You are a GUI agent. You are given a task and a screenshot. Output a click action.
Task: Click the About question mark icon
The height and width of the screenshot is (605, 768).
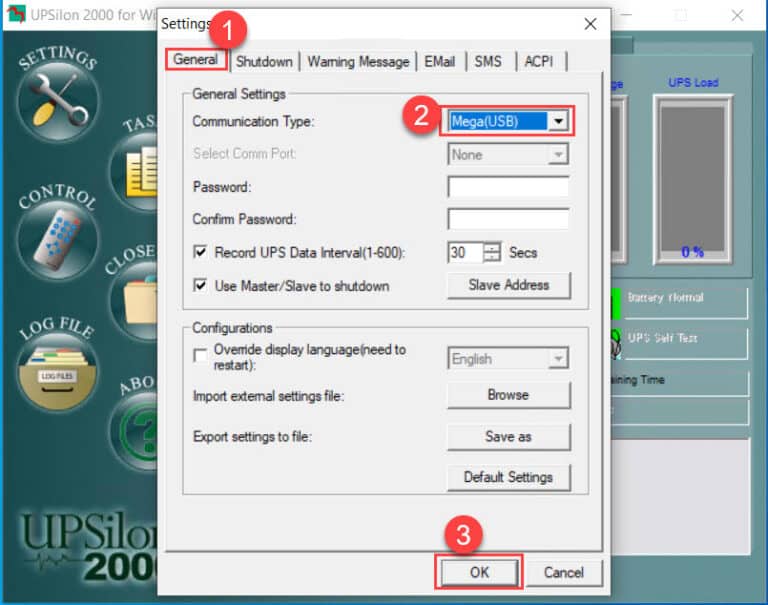[x=134, y=432]
